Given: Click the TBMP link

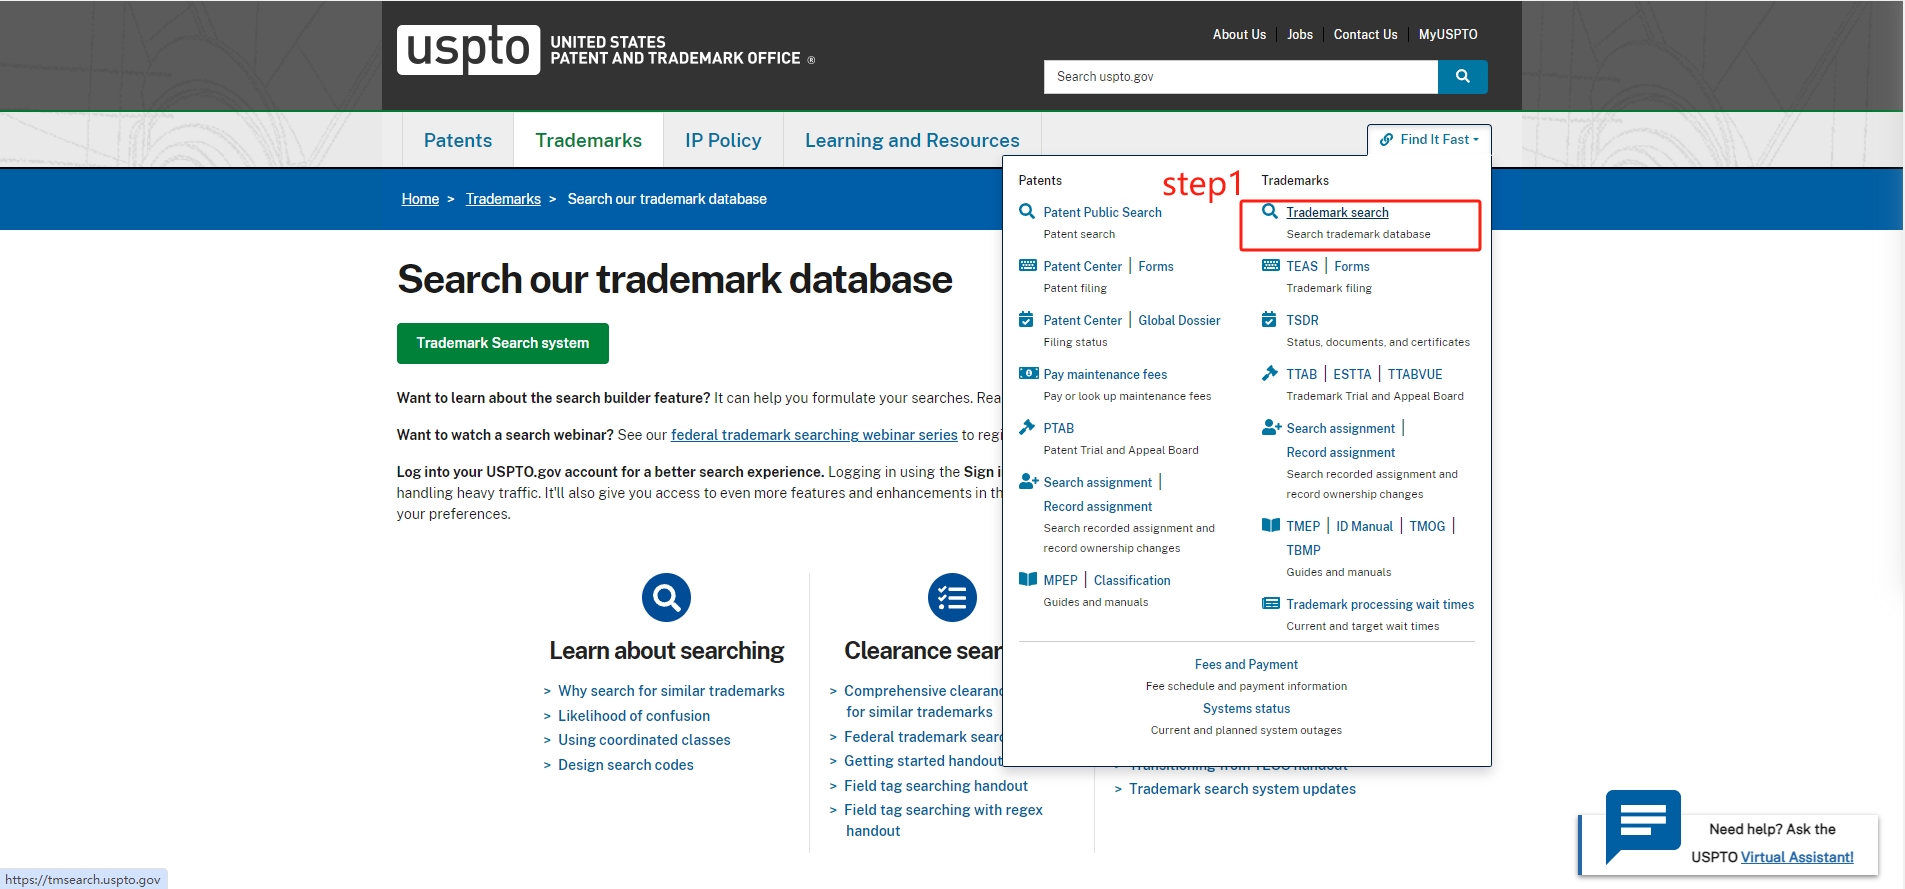Looking at the screenshot, I should point(1303,550).
